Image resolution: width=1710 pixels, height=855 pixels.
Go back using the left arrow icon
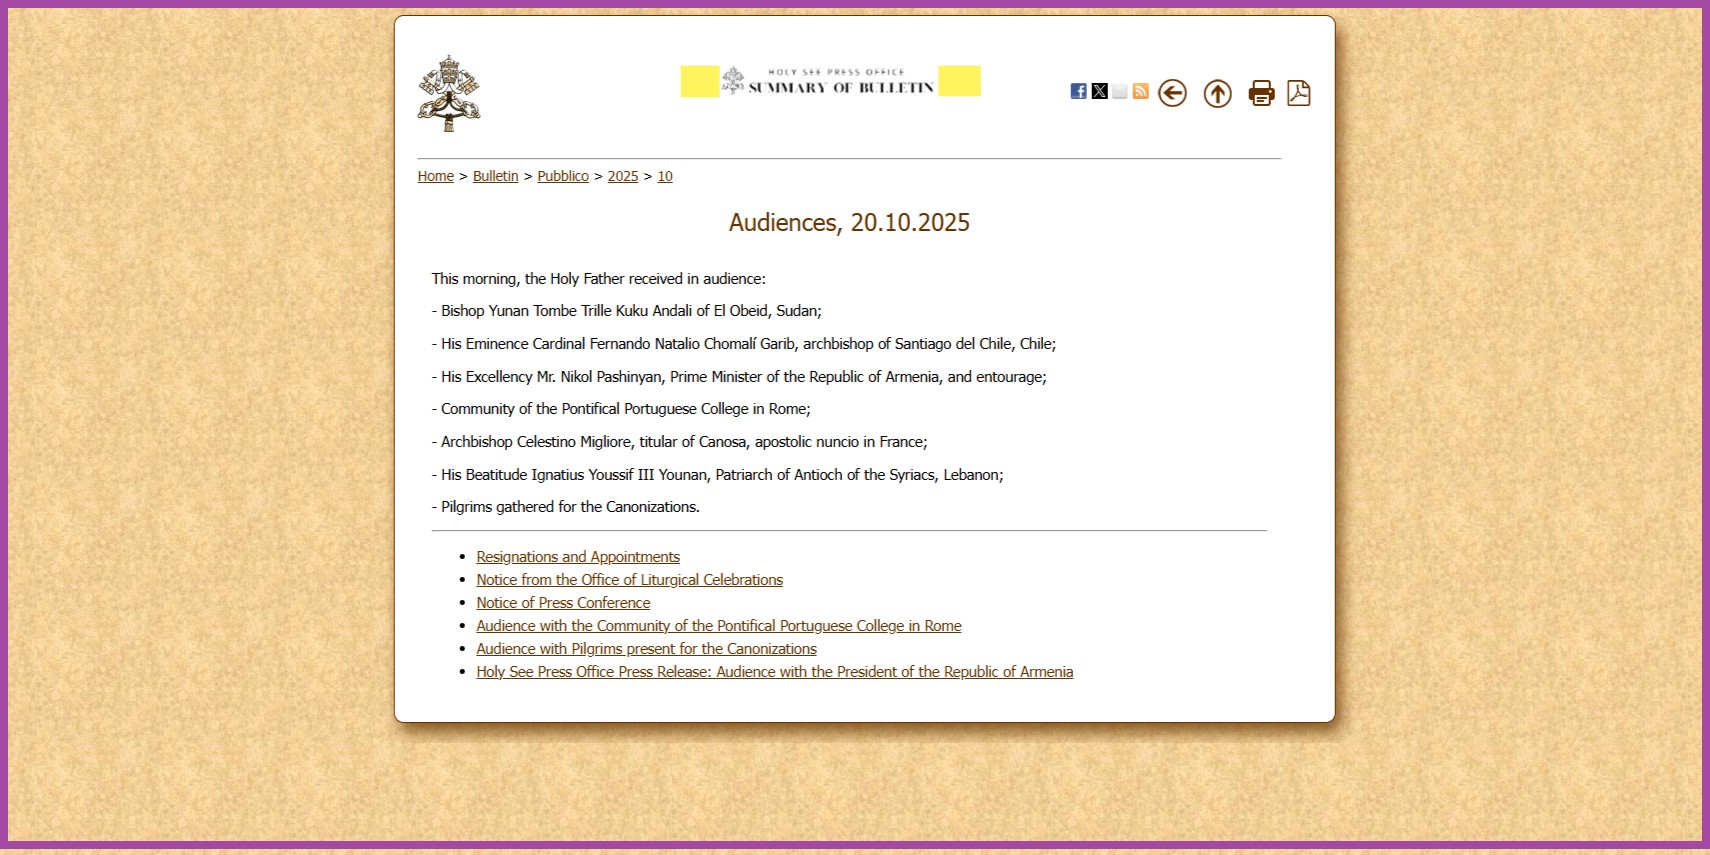pos(1172,93)
